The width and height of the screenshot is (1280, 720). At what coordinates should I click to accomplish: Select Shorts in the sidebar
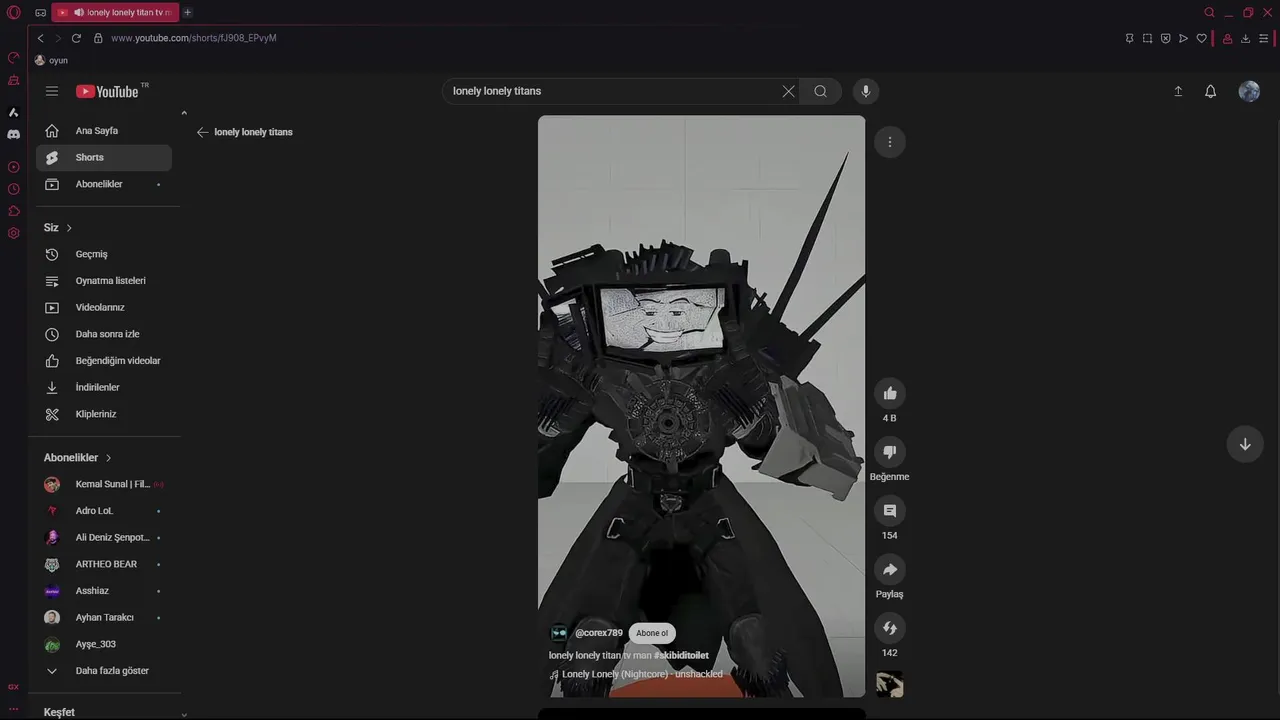click(104, 157)
